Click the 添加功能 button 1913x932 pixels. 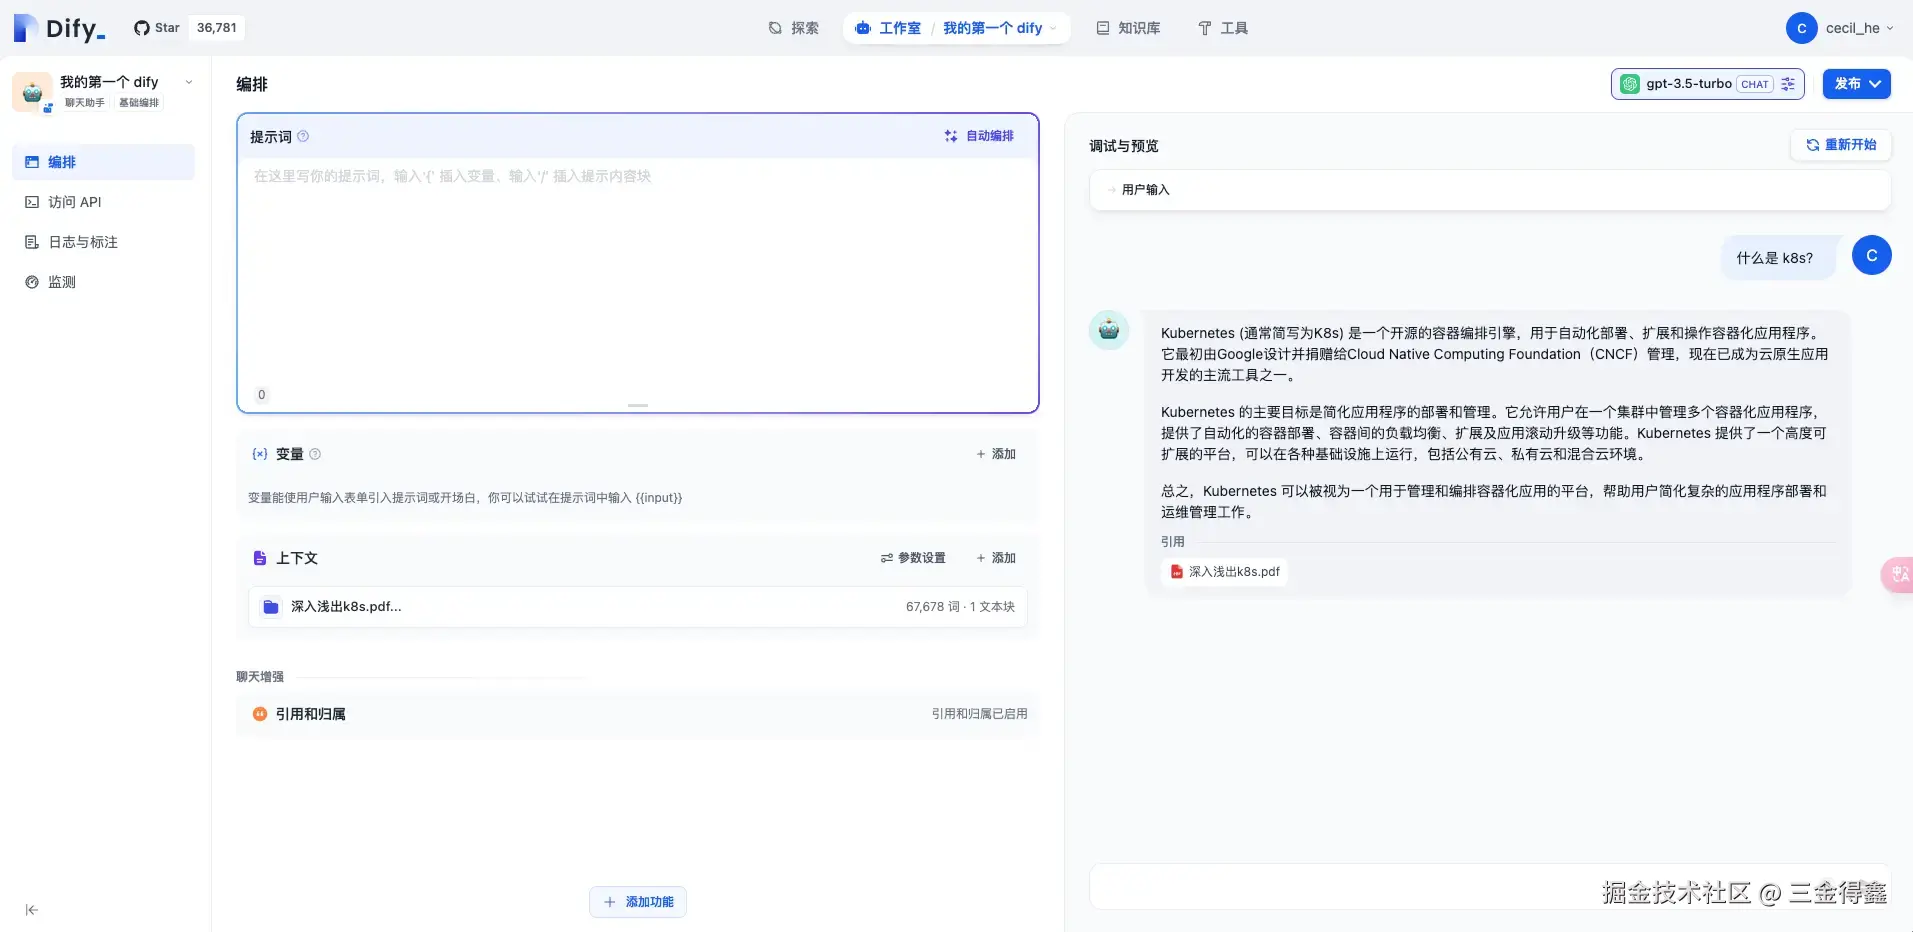(x=638, y=902)
